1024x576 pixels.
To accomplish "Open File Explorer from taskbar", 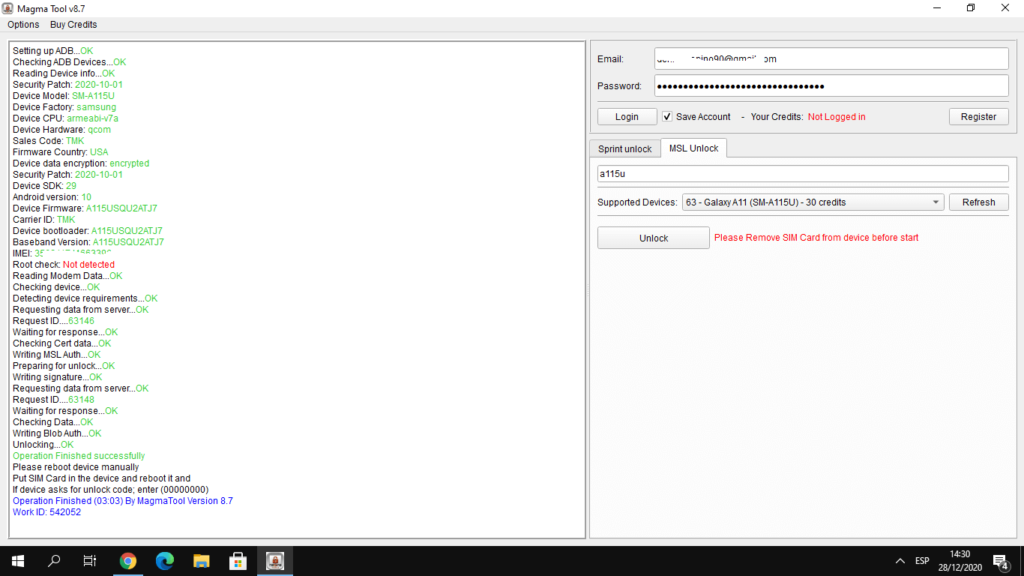I will pos(201,561).
